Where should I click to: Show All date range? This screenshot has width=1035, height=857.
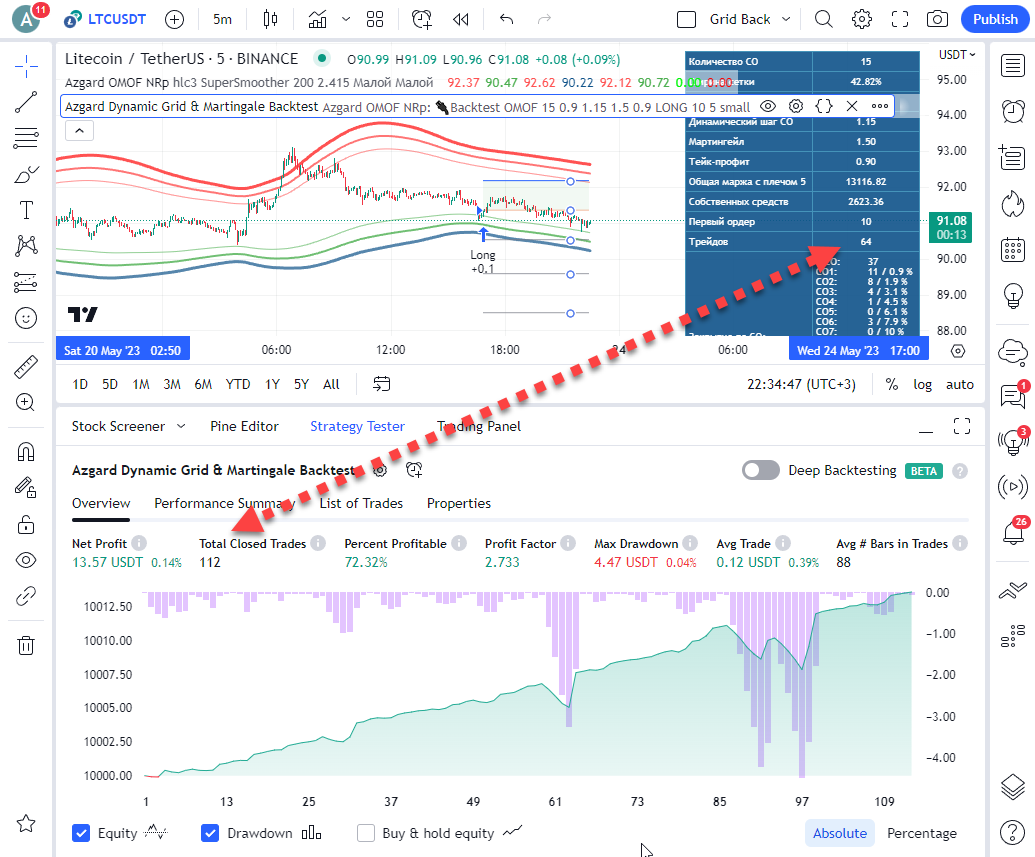(x=331, y=384)
